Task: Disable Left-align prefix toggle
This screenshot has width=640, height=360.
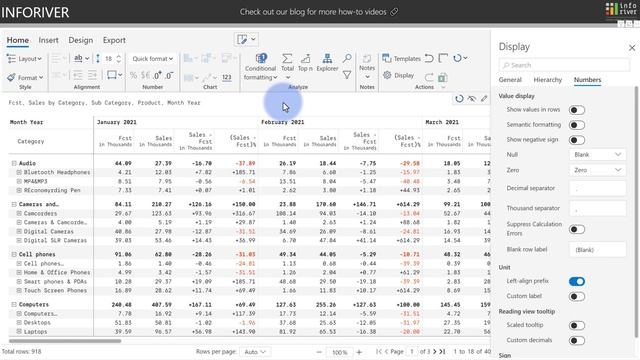Action: point(577,281)
